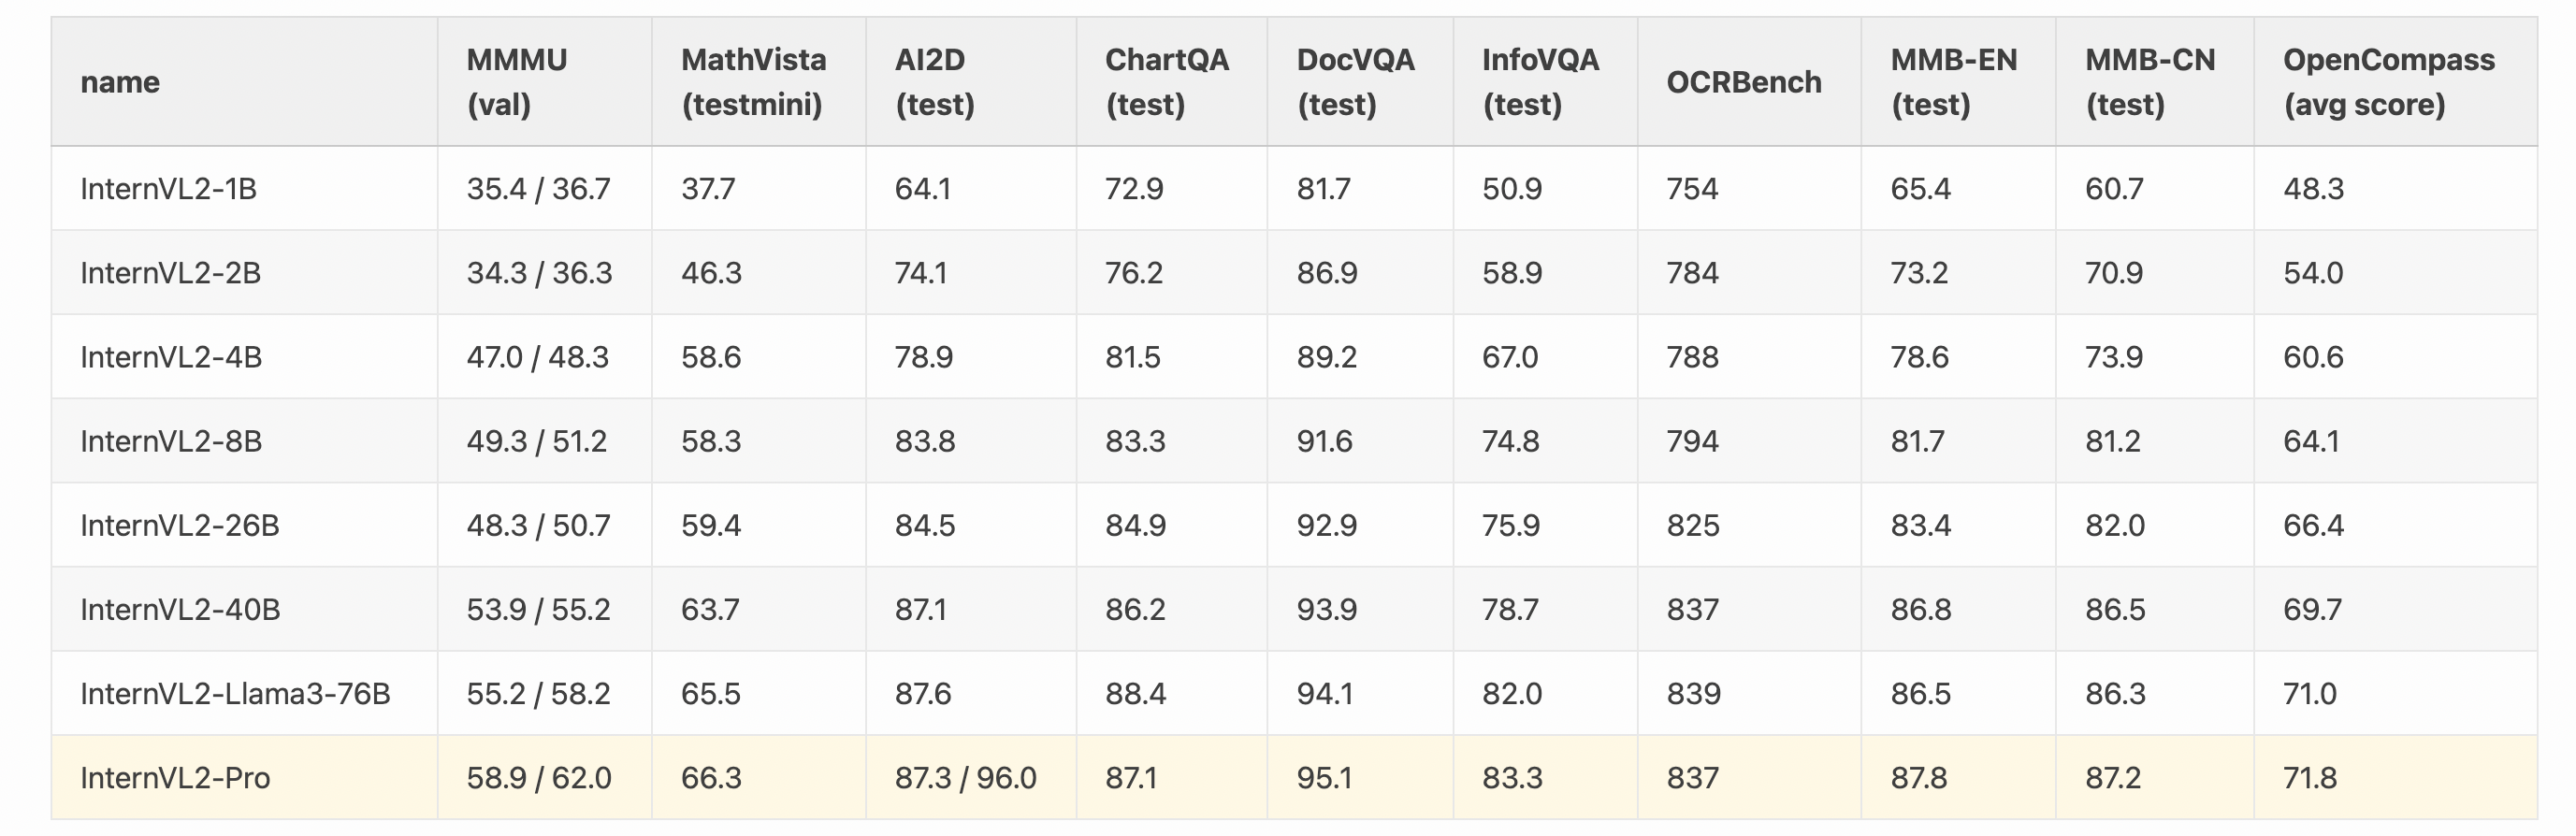Click the DocVQA (test) column header

click(1355, 82)
